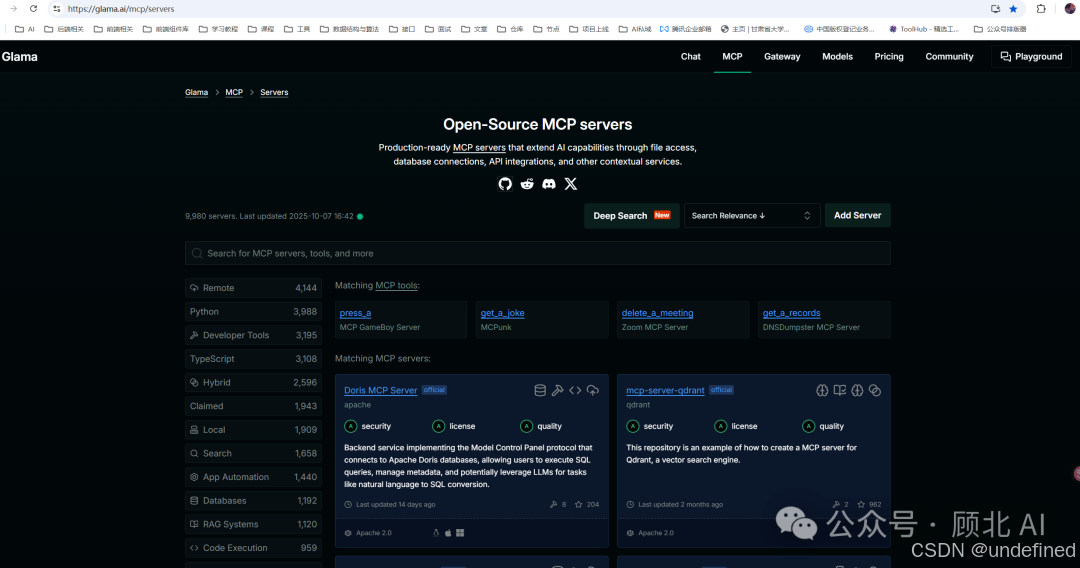Filter servers by Python
The width and height of the screenshot is (1080, 568).
[x=253, y=312]
